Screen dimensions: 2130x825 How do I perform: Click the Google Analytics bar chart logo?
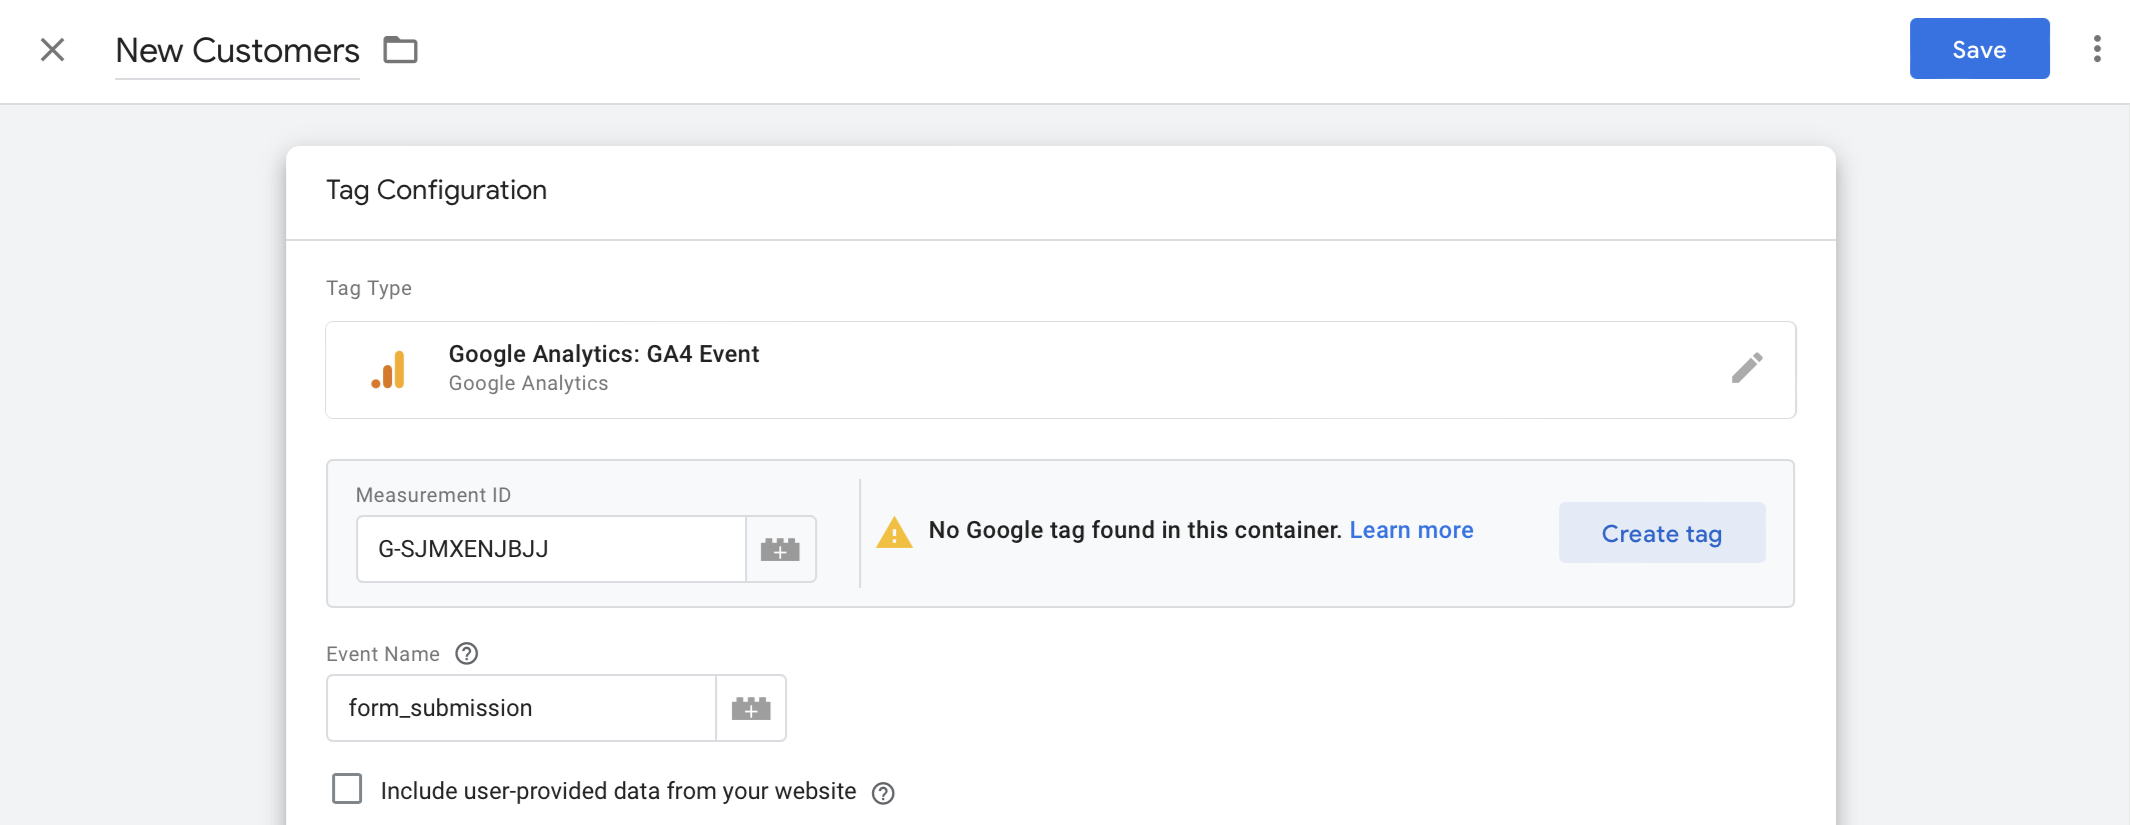(x=388, y=370)
